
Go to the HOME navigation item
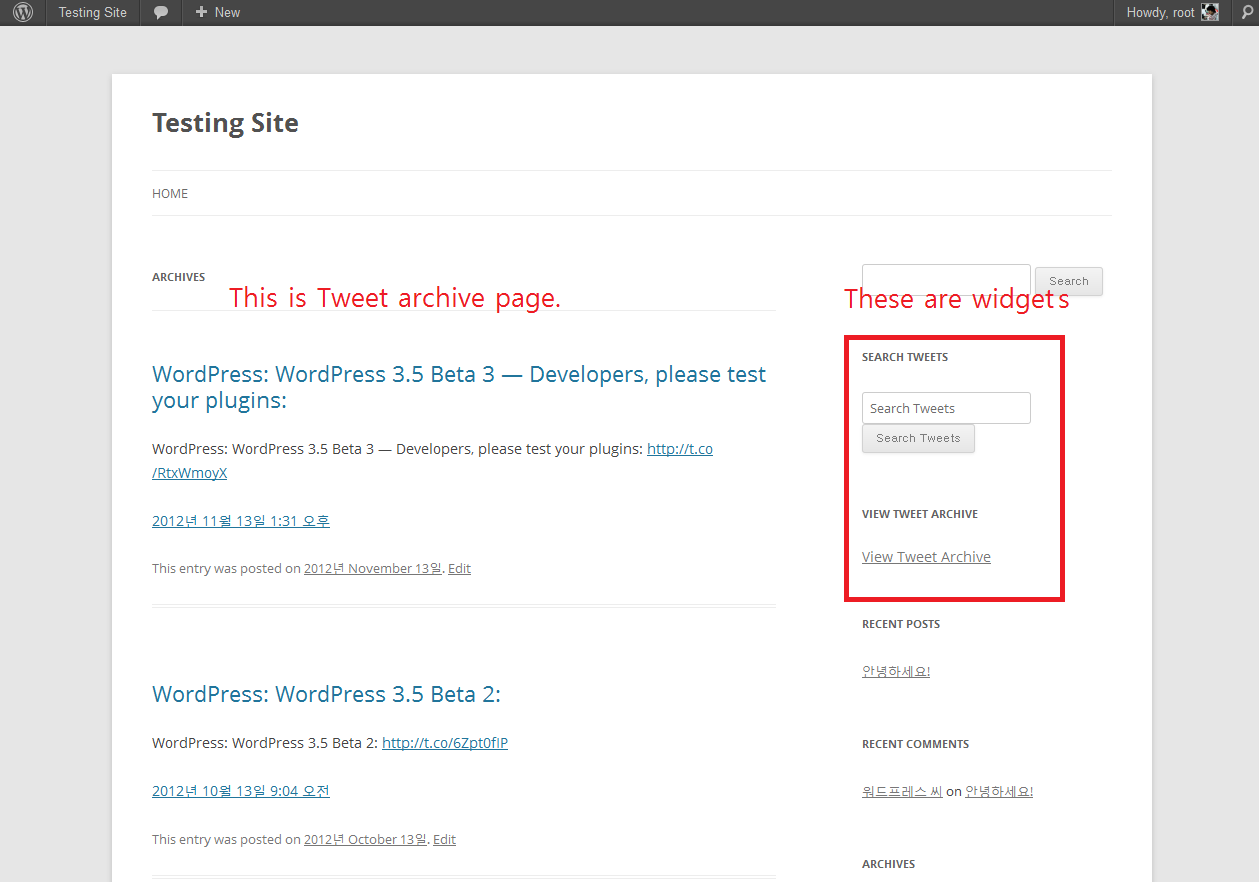coord(170,193)
